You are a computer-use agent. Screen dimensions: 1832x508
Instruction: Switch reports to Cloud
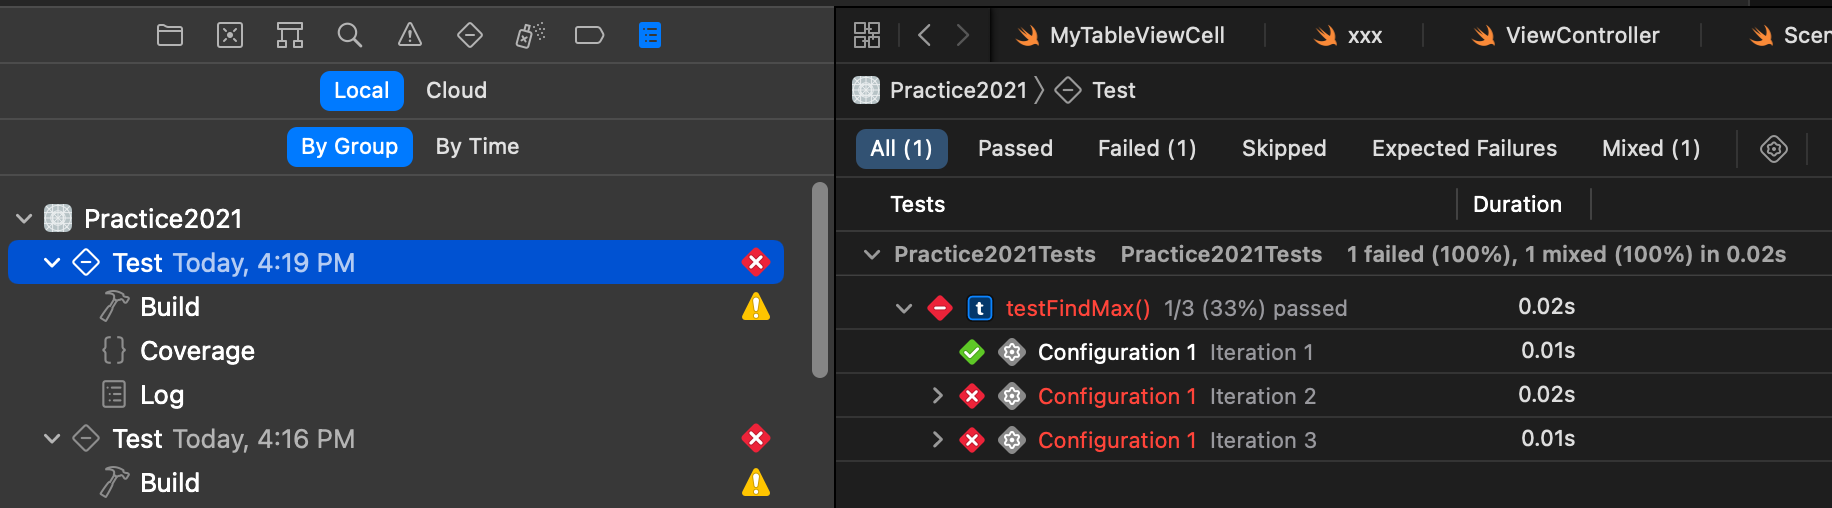point(456,91)
